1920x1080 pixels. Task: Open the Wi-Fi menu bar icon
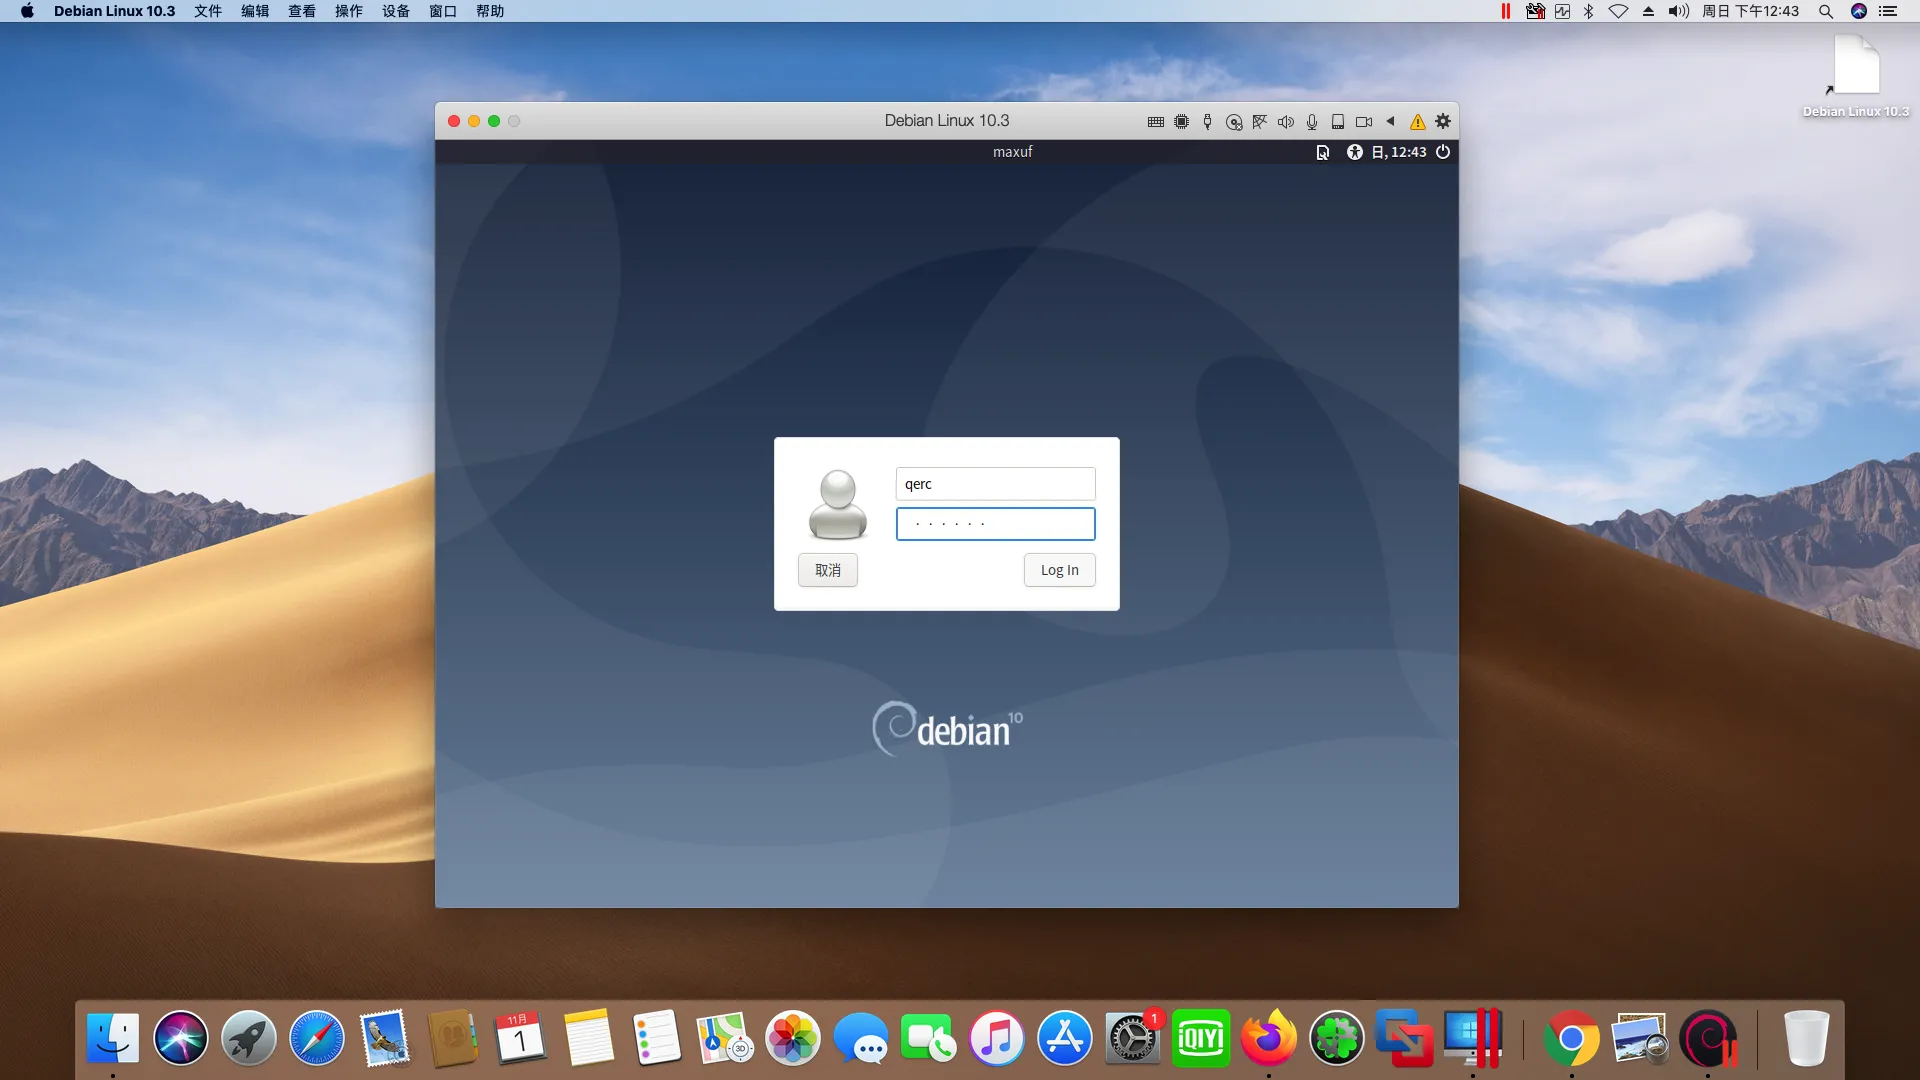1618,11
